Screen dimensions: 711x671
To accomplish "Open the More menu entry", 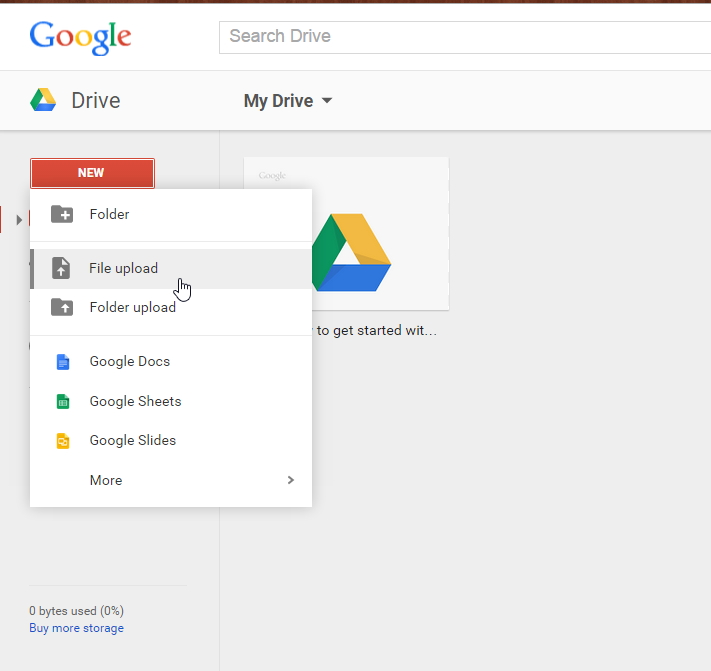I will (x=171, y=480).
